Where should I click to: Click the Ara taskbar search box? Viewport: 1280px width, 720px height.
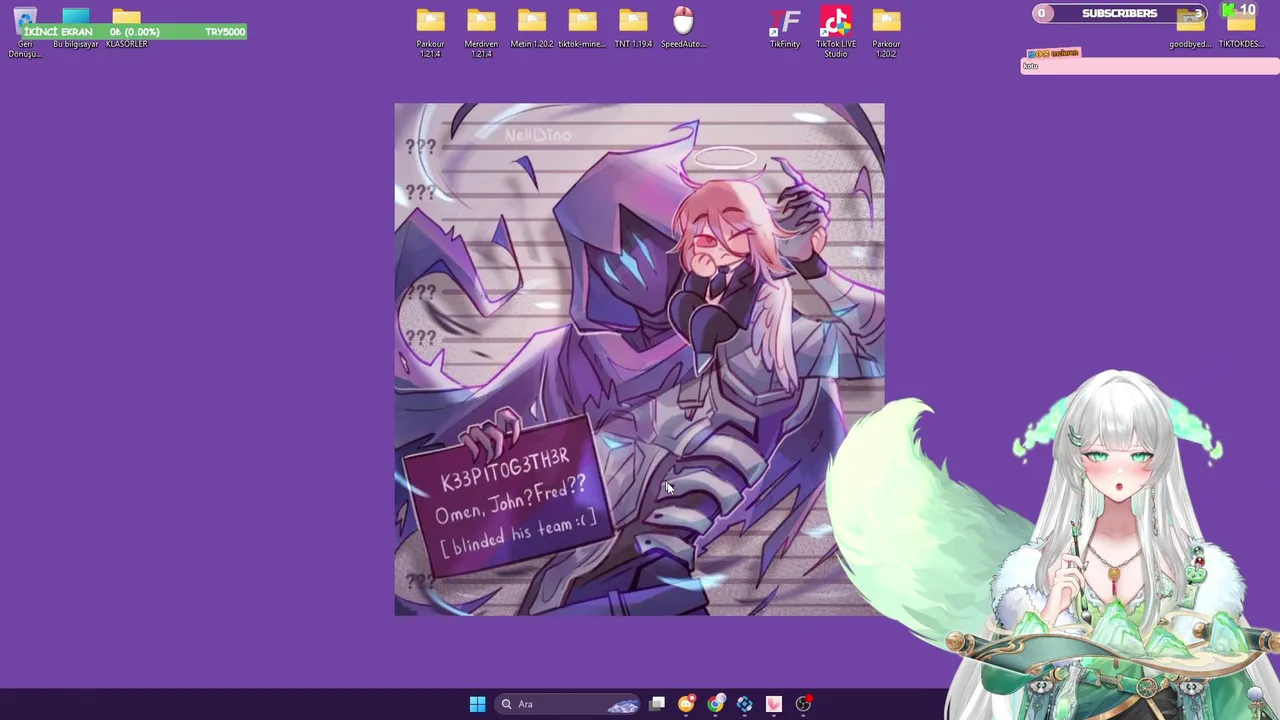point(568,704)
